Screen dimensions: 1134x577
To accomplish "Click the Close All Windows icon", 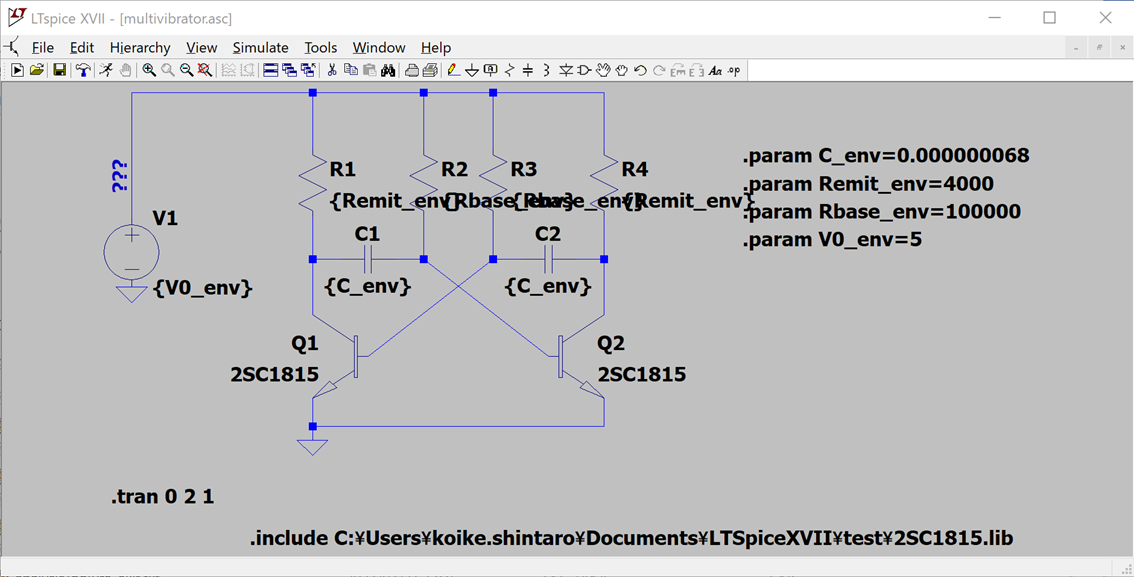I will (308, 70).
